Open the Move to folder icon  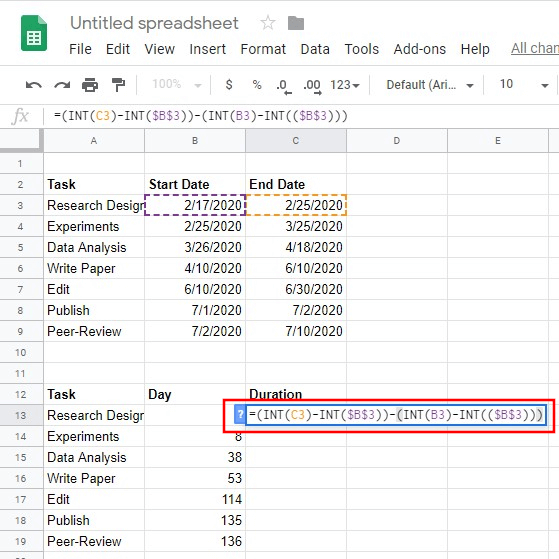(296, 24)
